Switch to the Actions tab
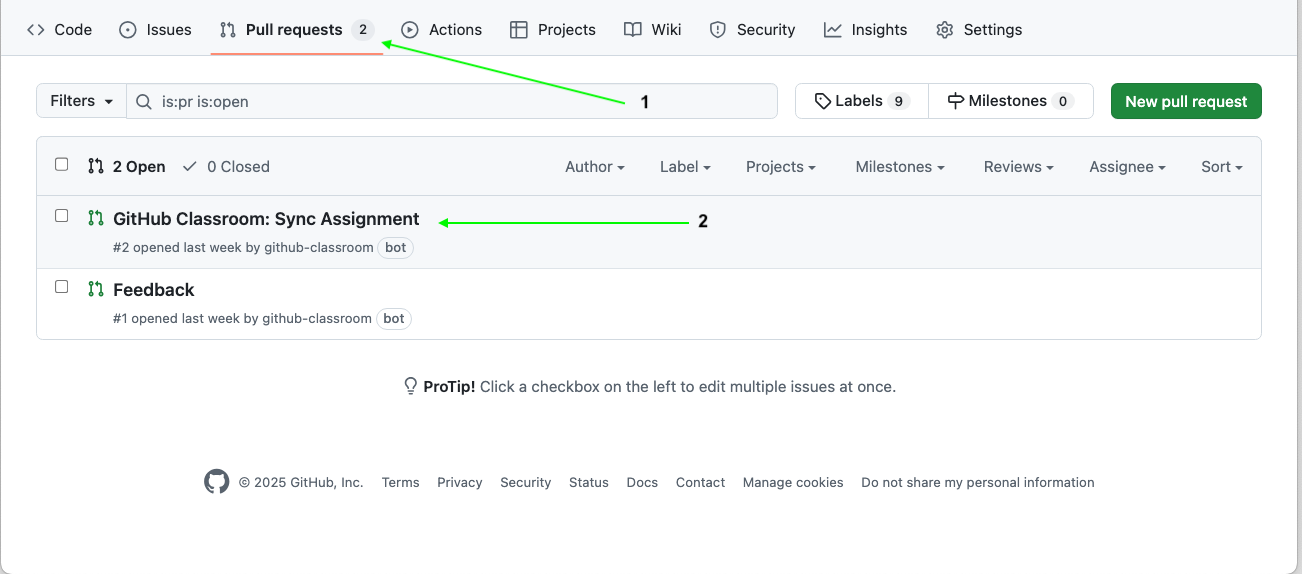This screenshot has width=1302, height=574. coord(441,30)
